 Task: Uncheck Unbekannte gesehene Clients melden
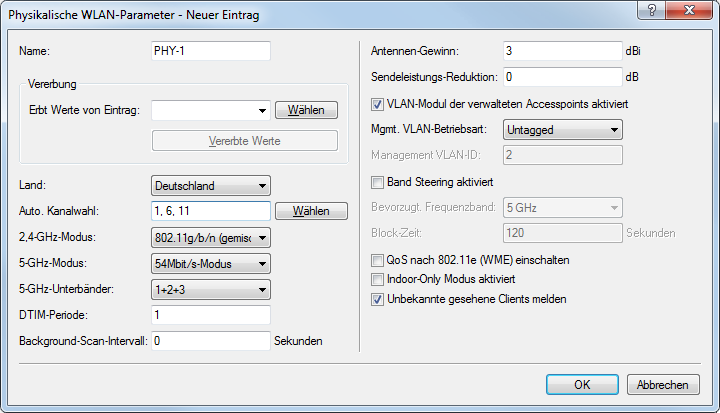pyautogui.click(x=377, y=298)
